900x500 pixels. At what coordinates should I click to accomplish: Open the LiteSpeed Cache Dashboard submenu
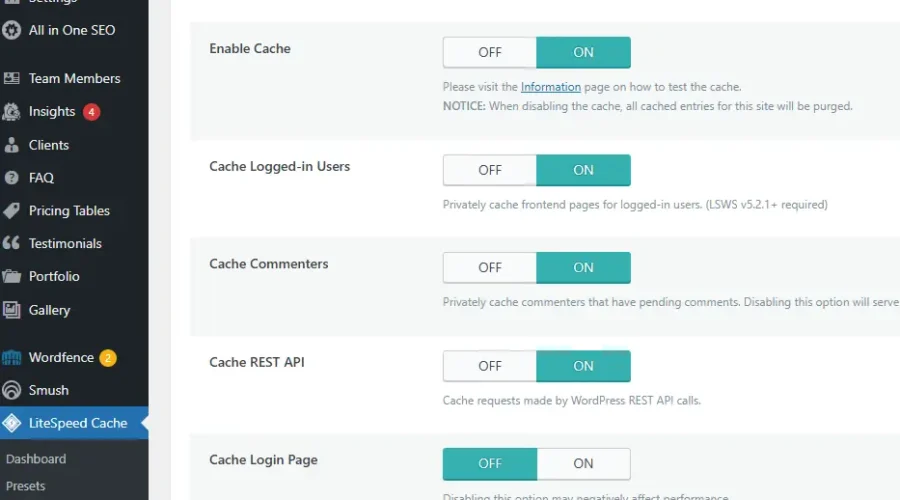point(36,459)
